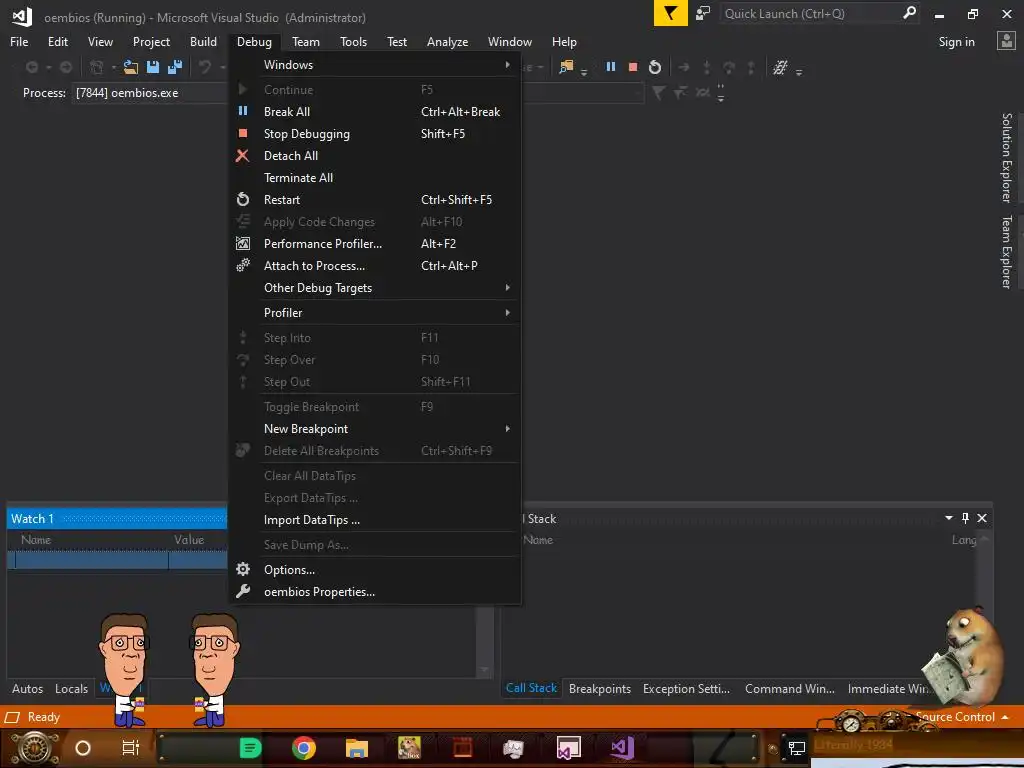Screen dimensions: 1024x768
Task: Expand the Profiler submenu
Action: coord(376,313)
